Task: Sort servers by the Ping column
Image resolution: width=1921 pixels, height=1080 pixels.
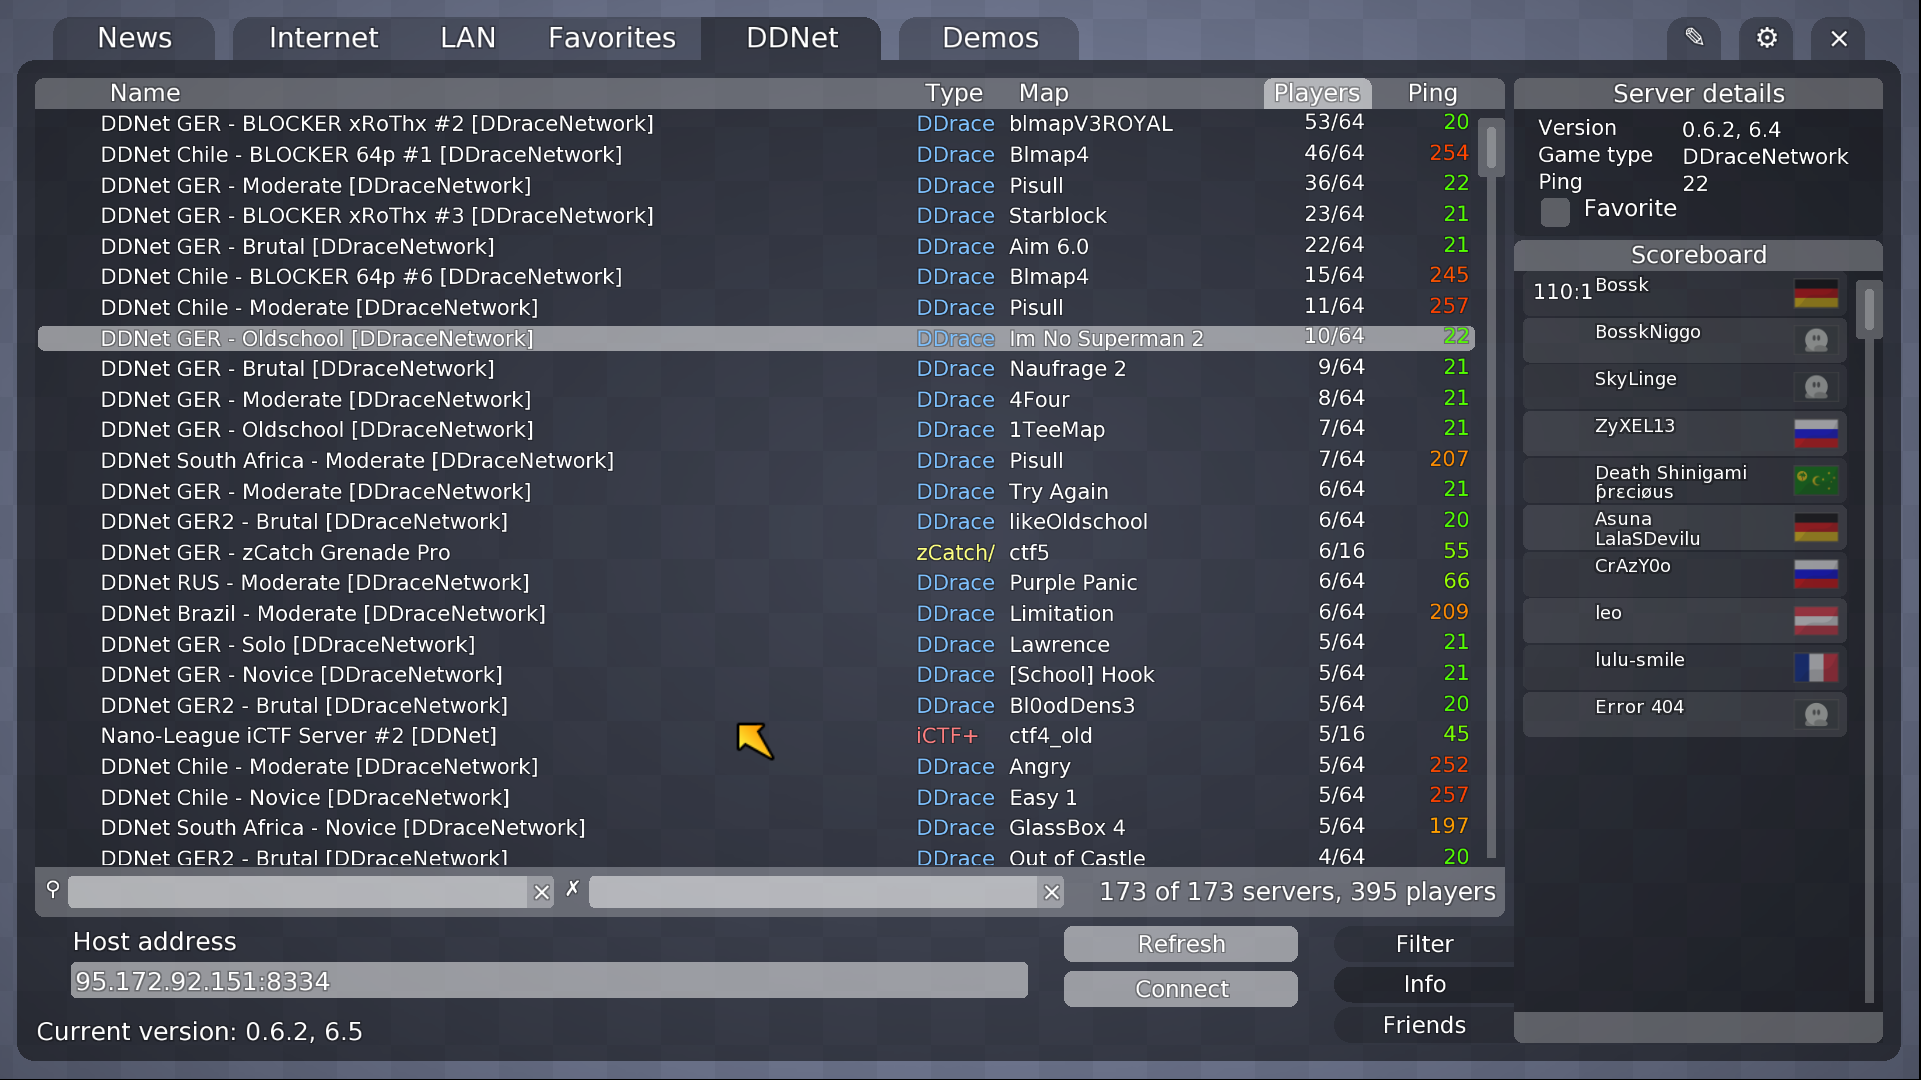Action: click(x=1432, y=92)
